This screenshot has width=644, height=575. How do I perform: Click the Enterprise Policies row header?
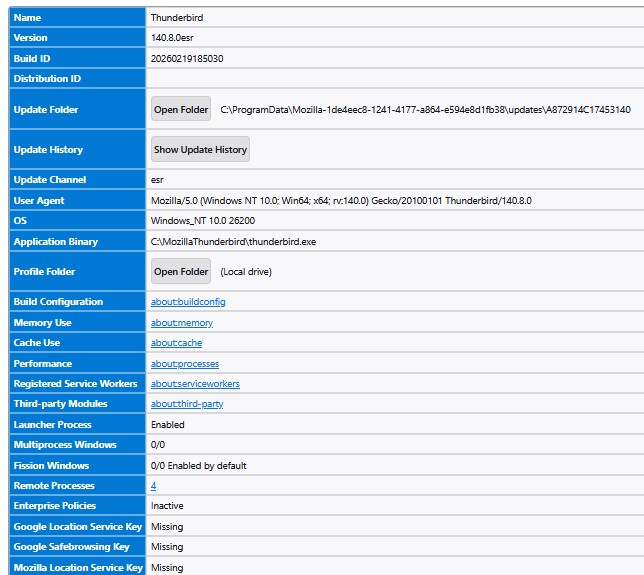click(77, 506)
